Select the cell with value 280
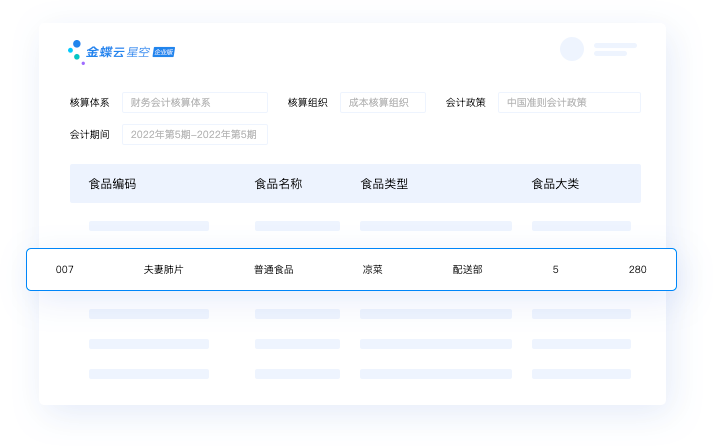Image resolution: width=713 pixels, height=446 pixels. pyautogui.click(x=638, y=270)
